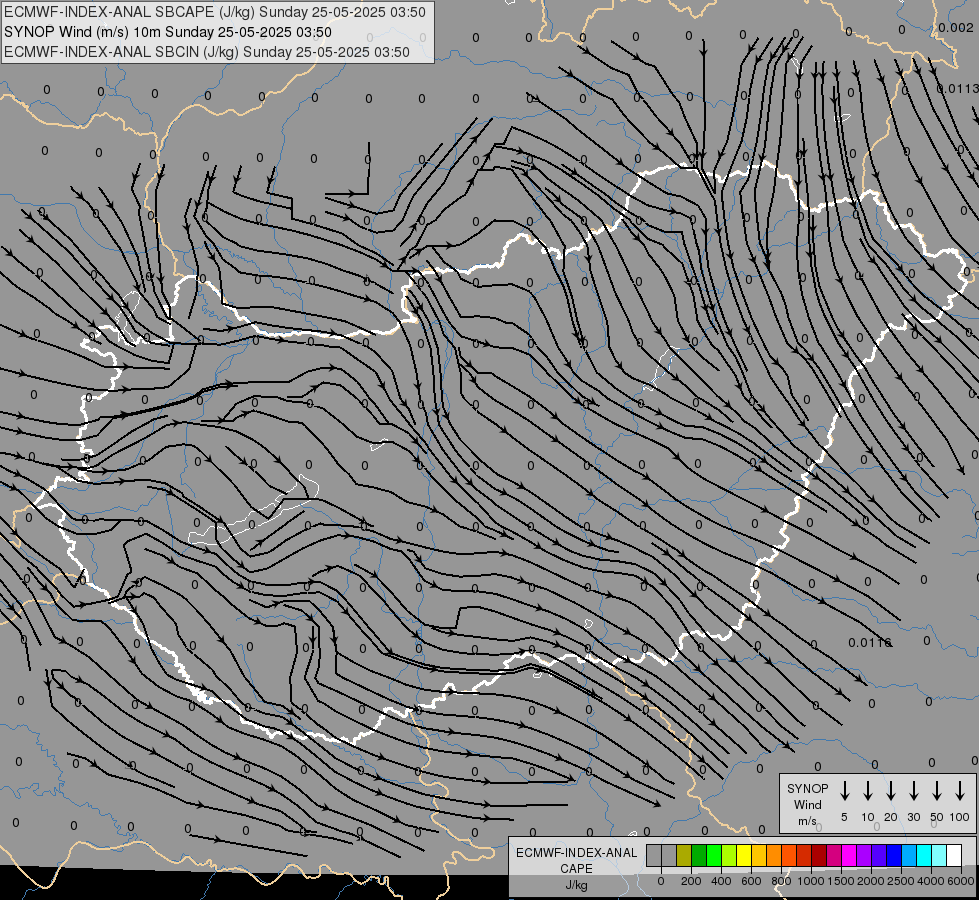Select the white CAPE legend swatch
979x900 pixels.
tap(954, 855)
